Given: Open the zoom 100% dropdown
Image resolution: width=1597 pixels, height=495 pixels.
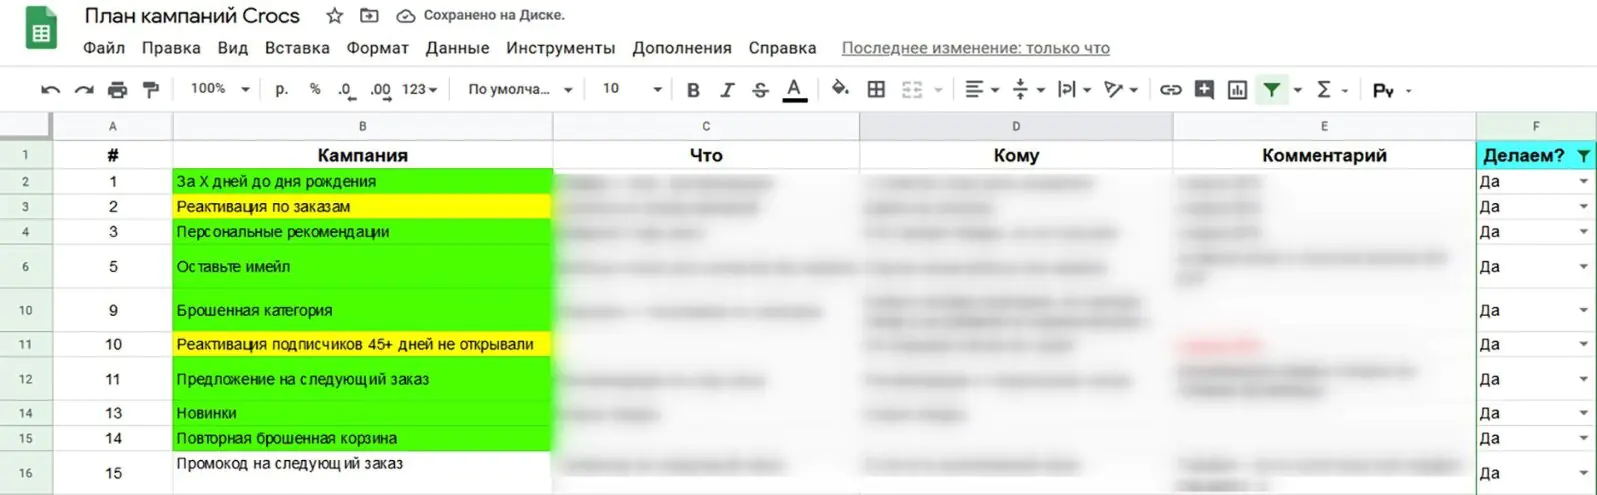Looking at the screenshot, I should 219,89.
